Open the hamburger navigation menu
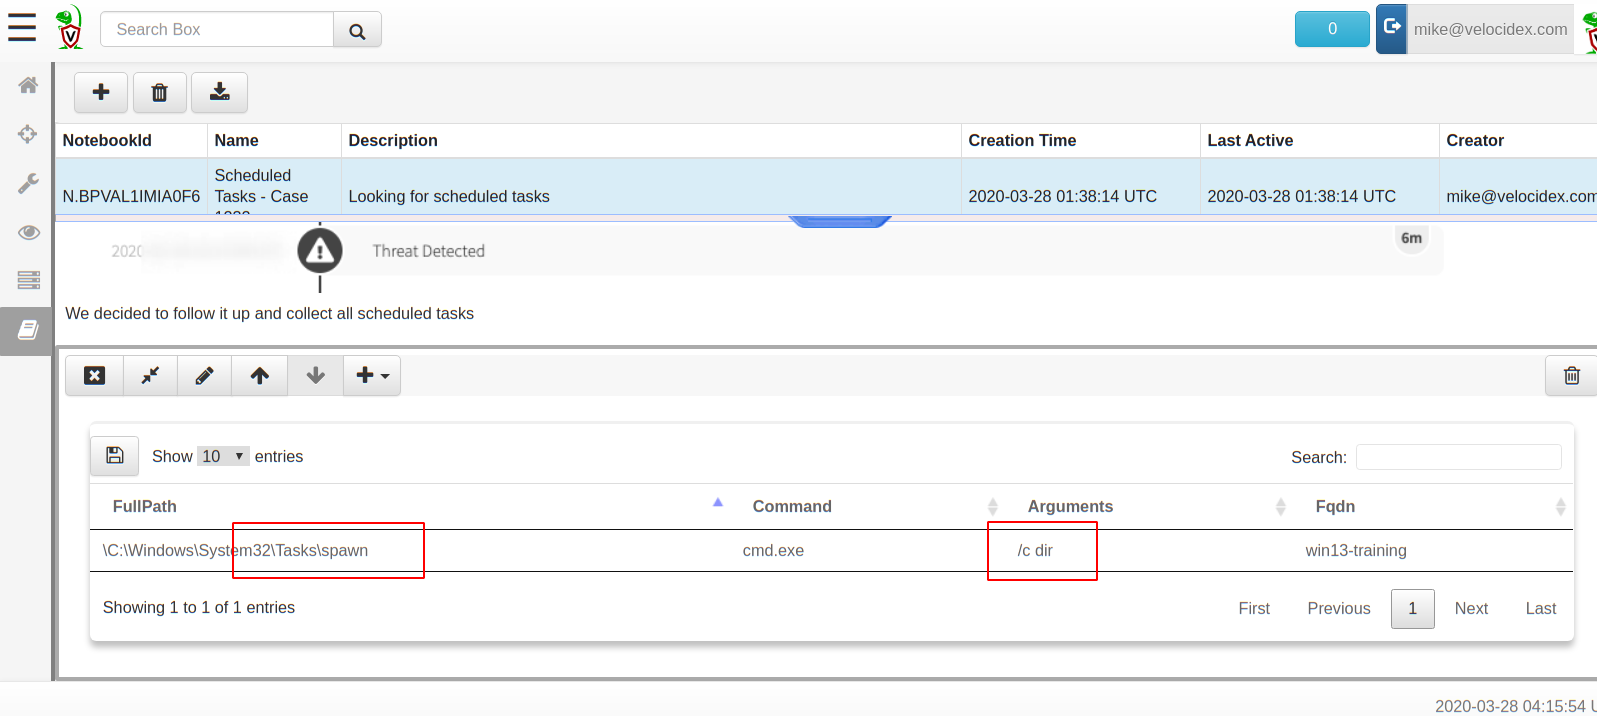Viewport: 1597px width, 716px height. [22, 28]
